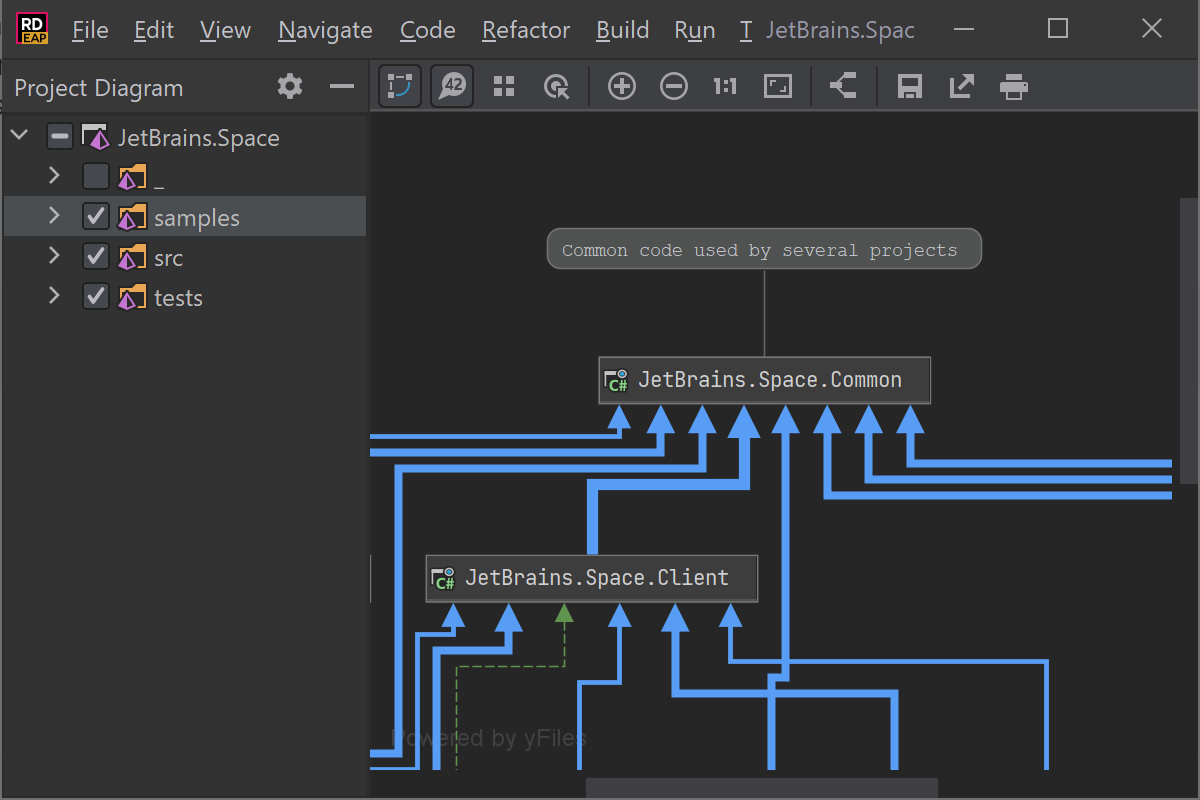Export the diagram to file
This screenshot has height=800, width=1200.
(x=961, y=87)
